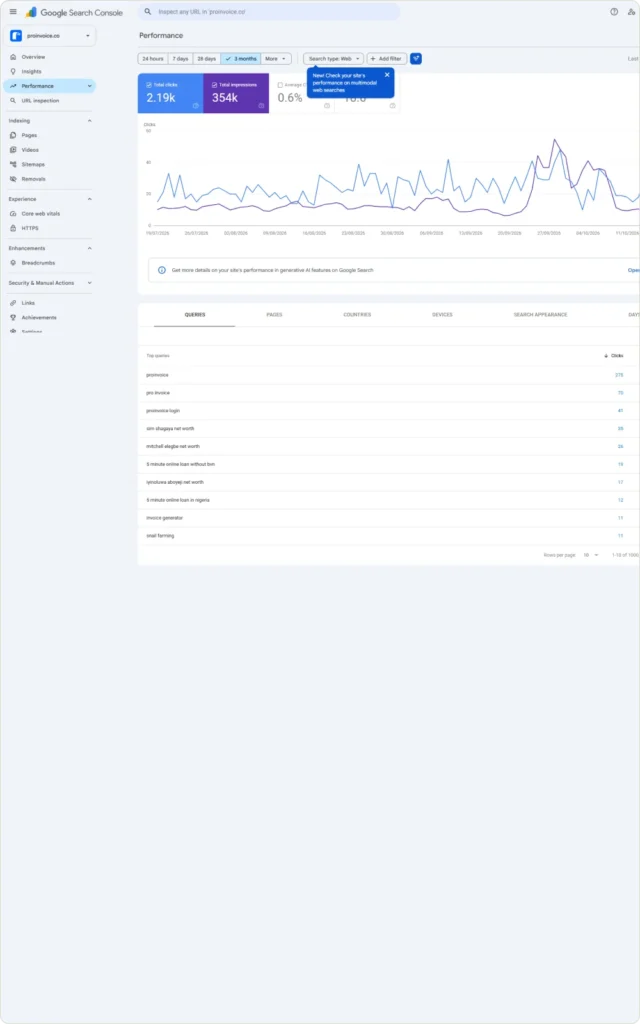
Task: Close the multimodal web searches tooltip
Action: 387,75
